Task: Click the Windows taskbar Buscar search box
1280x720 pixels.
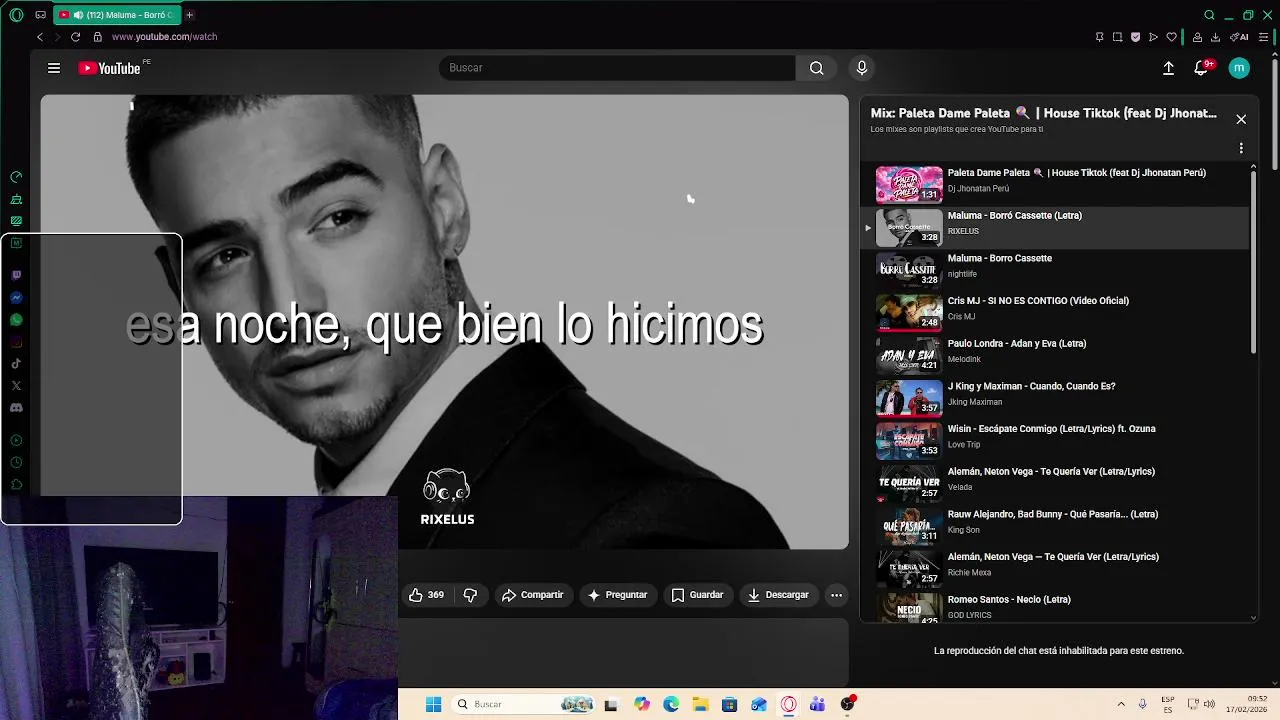Action: click(x=524, y=704)
